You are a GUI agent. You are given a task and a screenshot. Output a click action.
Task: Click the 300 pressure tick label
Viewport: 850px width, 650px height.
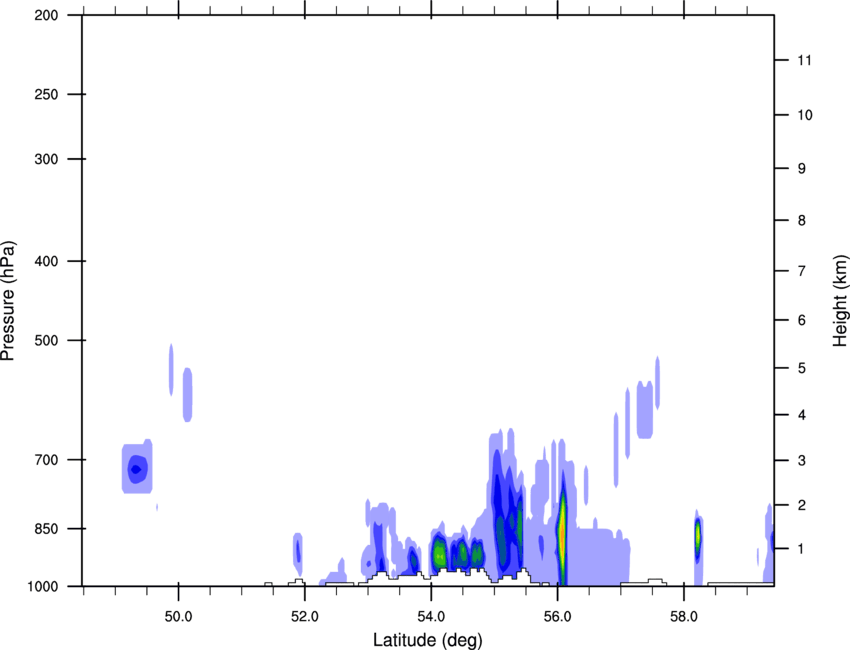[x=46, y=159]
